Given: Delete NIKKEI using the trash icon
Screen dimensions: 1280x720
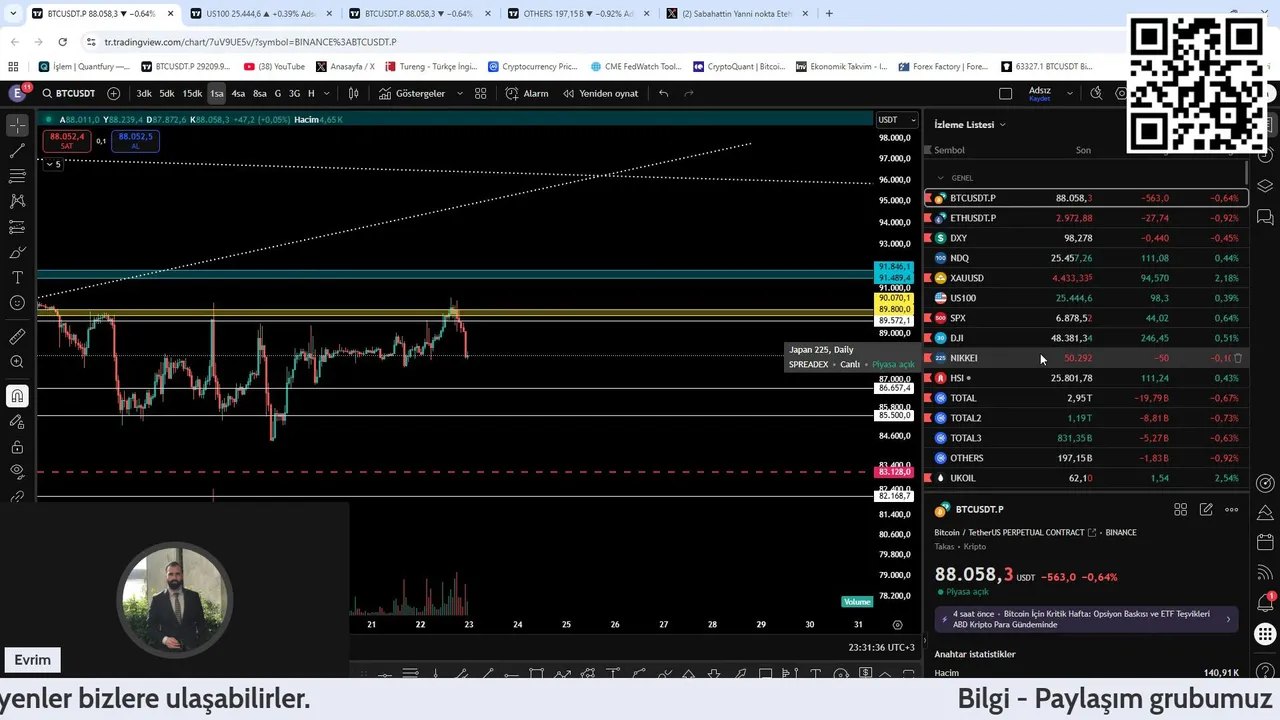Looking at the screenshot, I should [x=1238, y=358].
